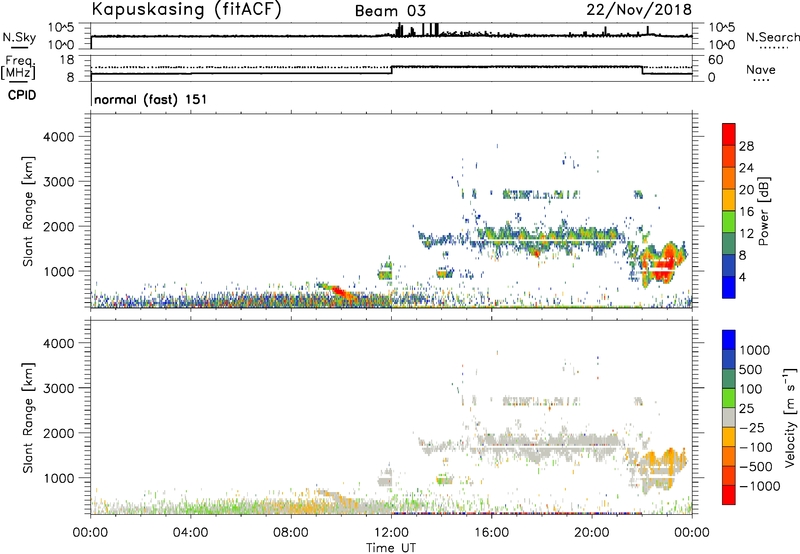
Task: Click the '08:00' time axis tick
Action: [x=291, y=533]
